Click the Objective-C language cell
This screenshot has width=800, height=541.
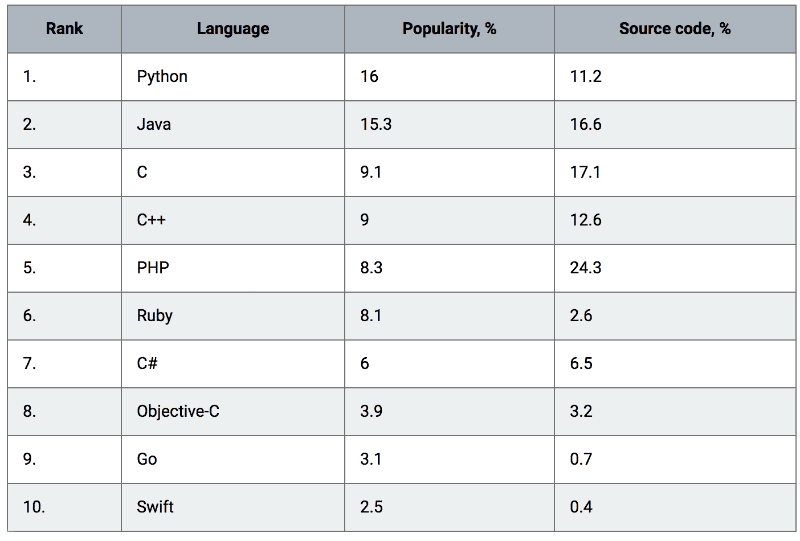click(x=233, y=411)
